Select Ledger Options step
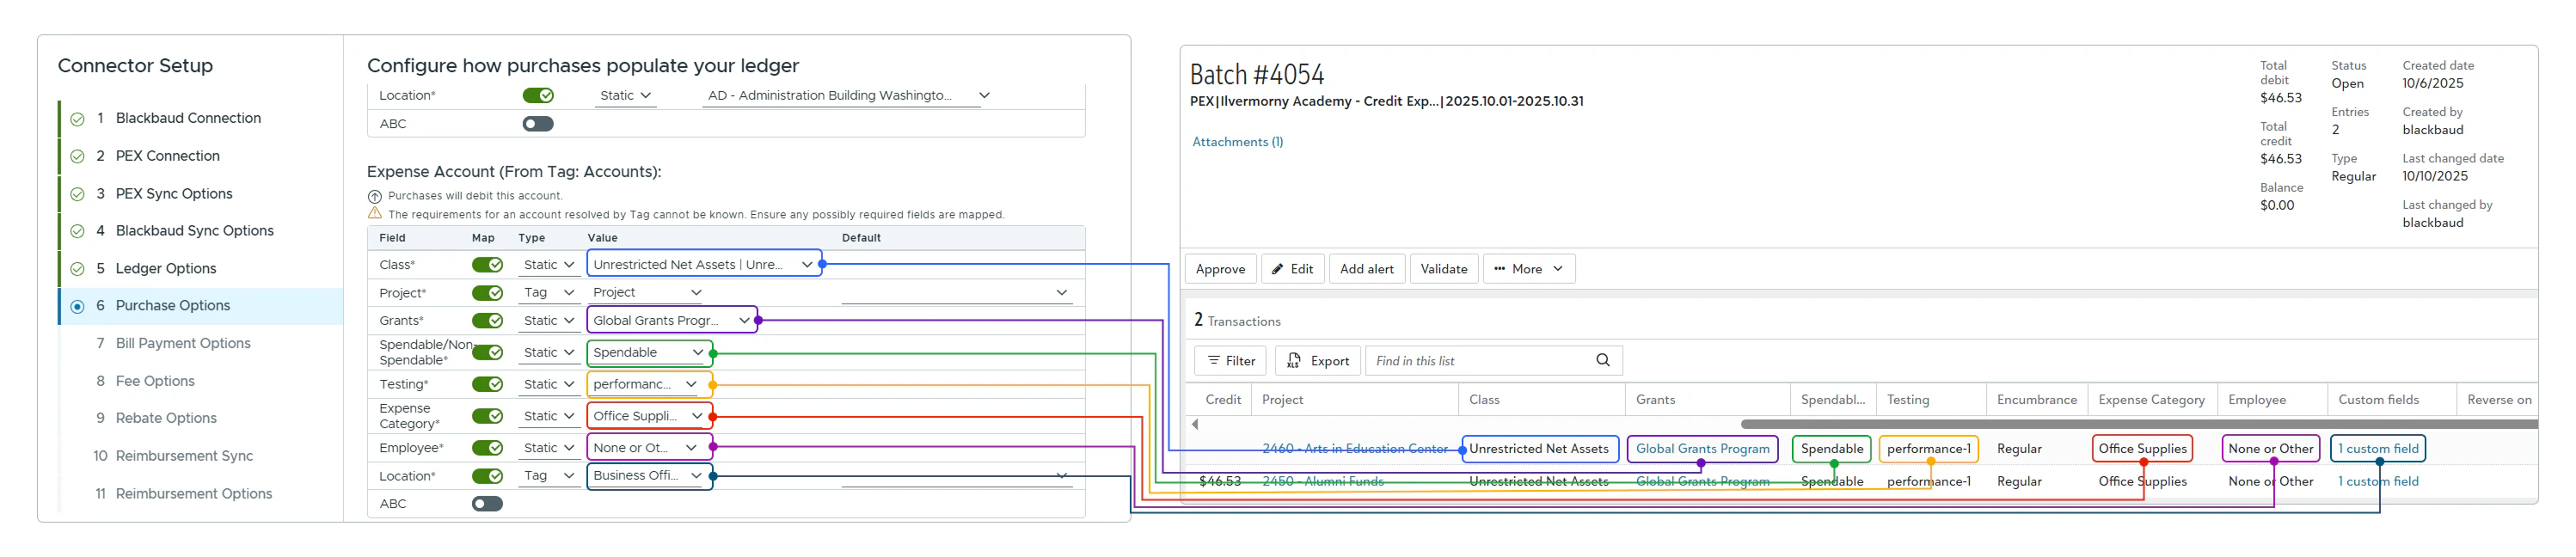Screen dimensions: 2576x557 coord(166,269)
